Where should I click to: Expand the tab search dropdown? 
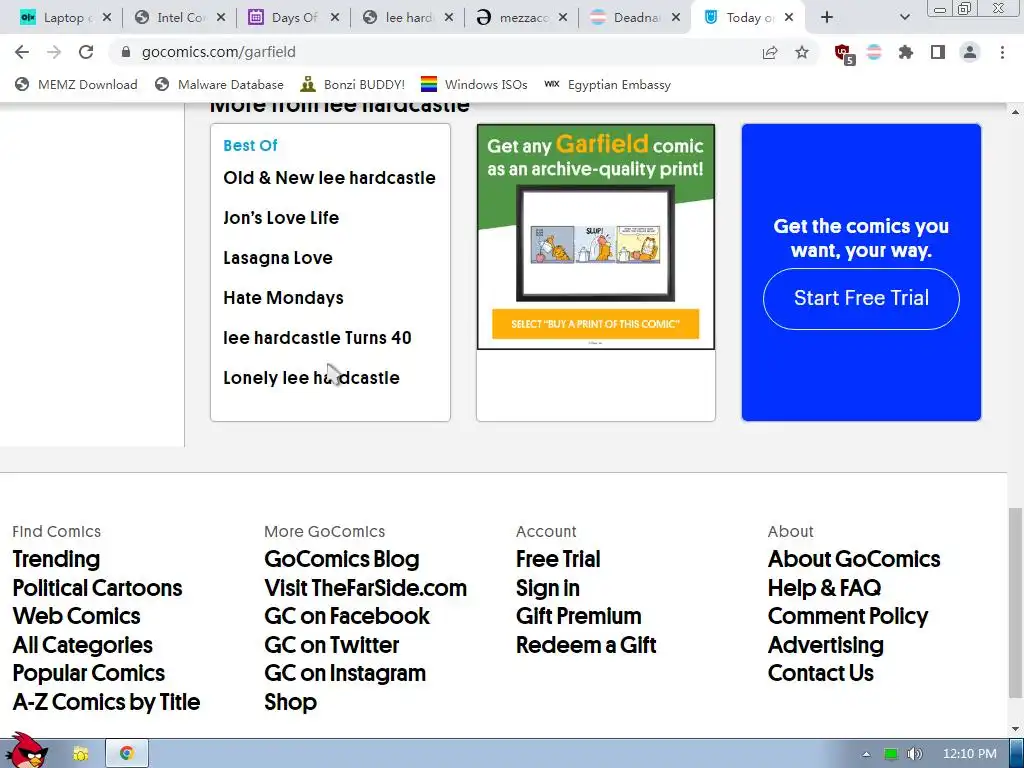[904, 18]
